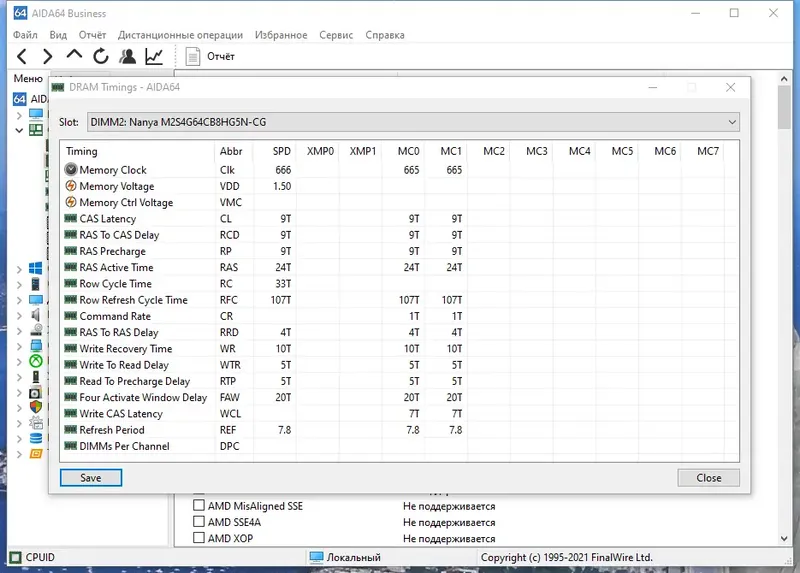Collapse the expanded motherboard tree node
This screenshot has width=800, height=573.
point(19,130)
